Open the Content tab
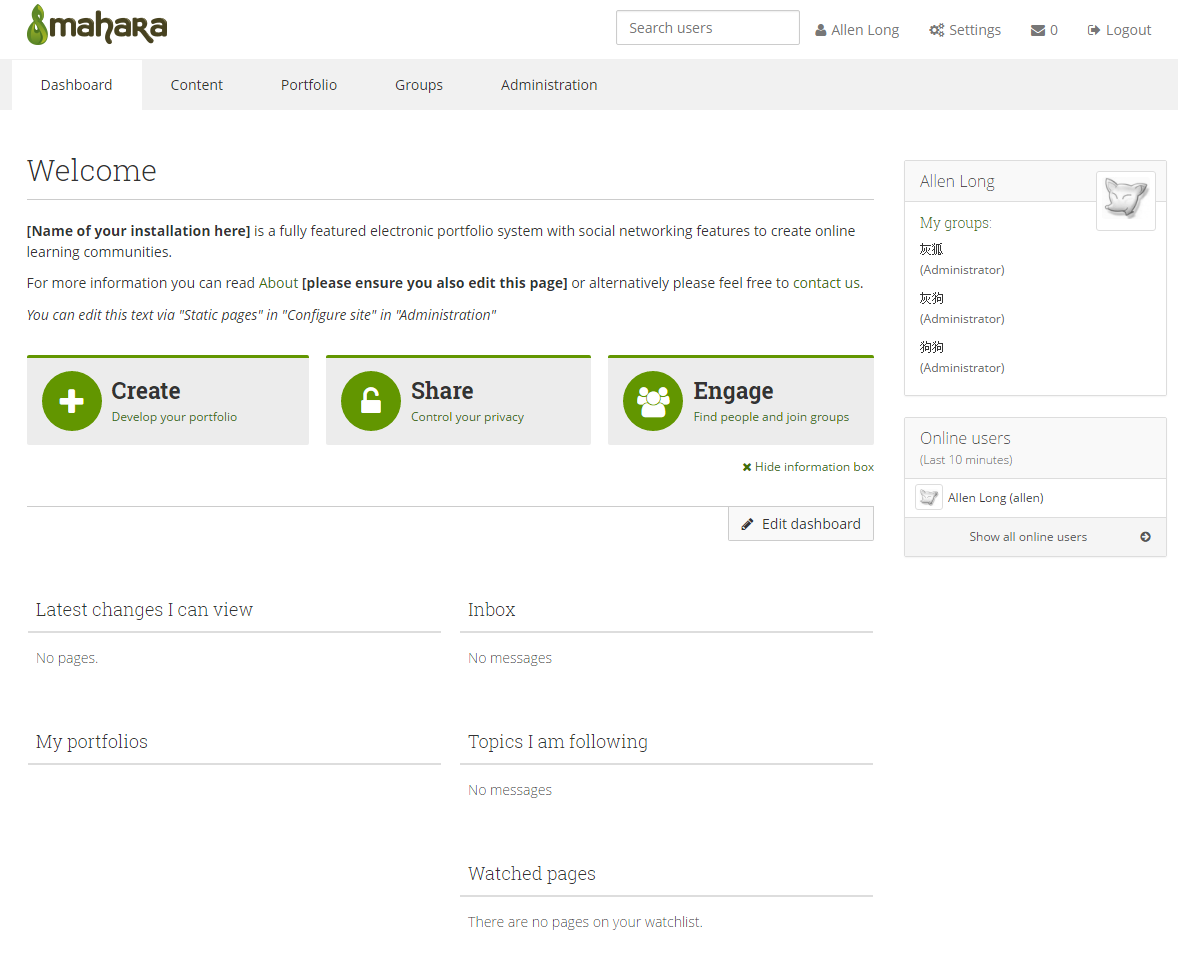The image size is (1178, 961). [x=196, y=85]
